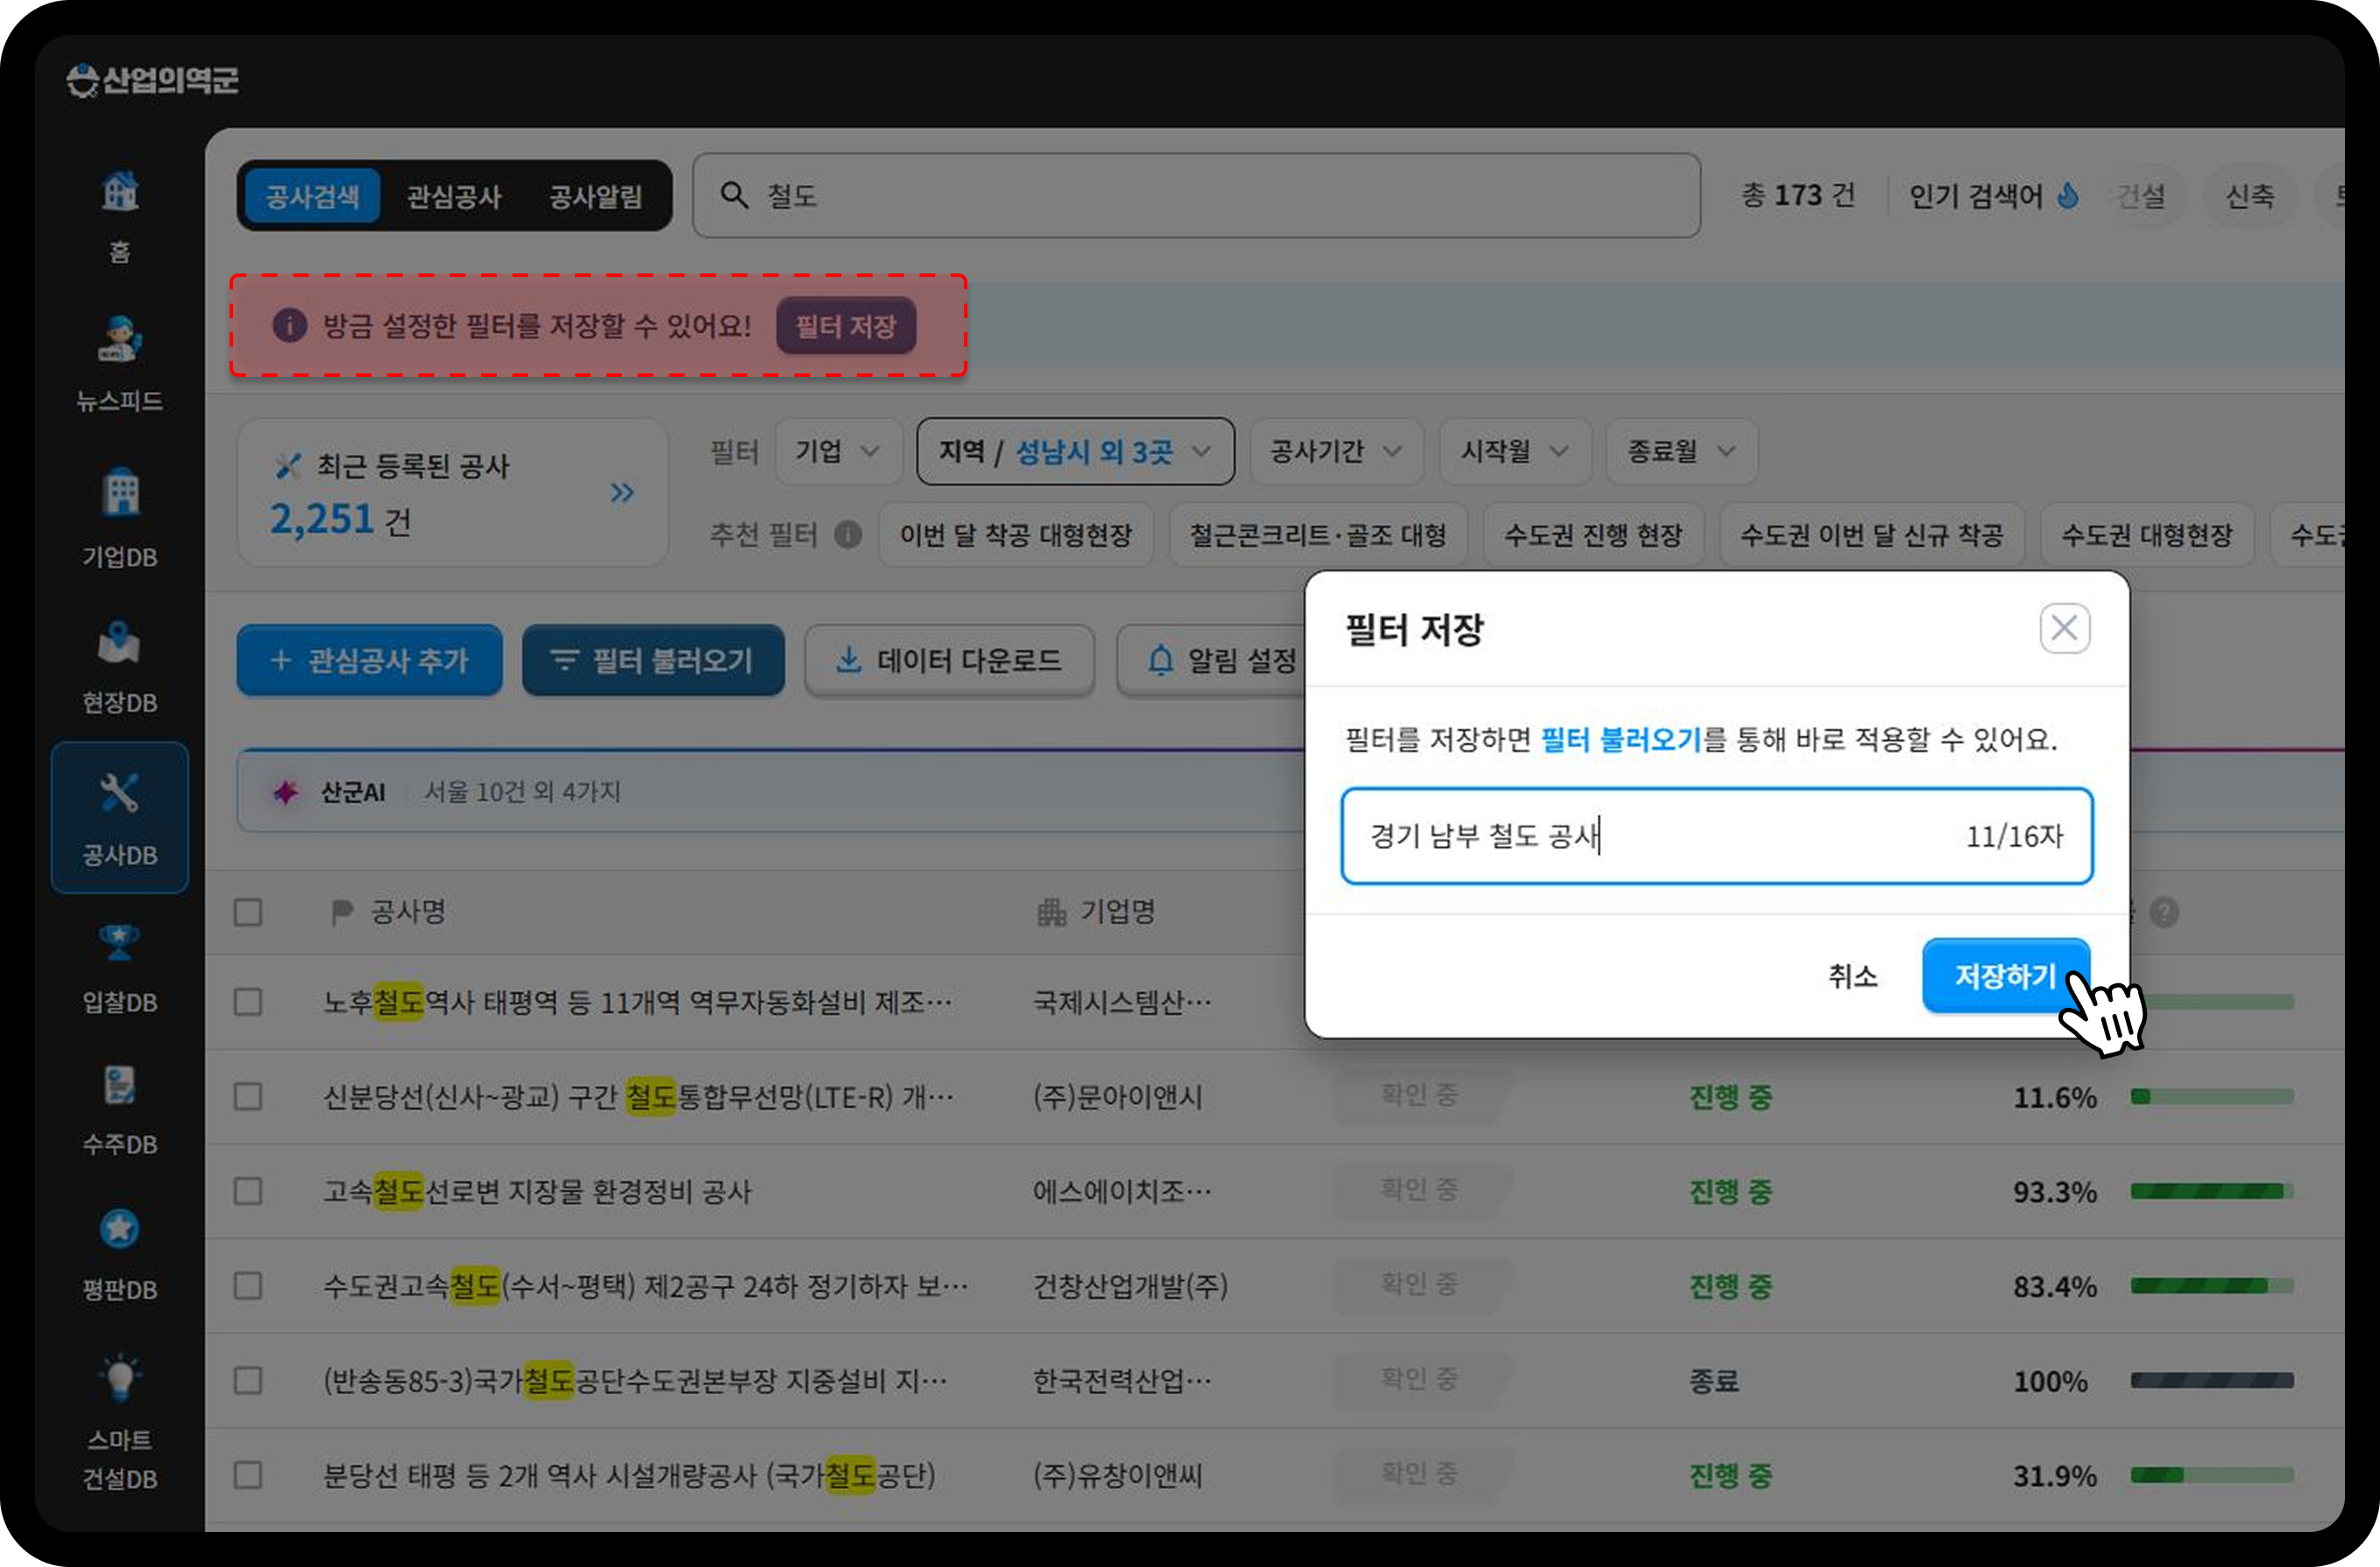The width and height of the screenshot is (2380, 1567).
Task: Switch to the 관심공사 tab
Action: (454, 196)
